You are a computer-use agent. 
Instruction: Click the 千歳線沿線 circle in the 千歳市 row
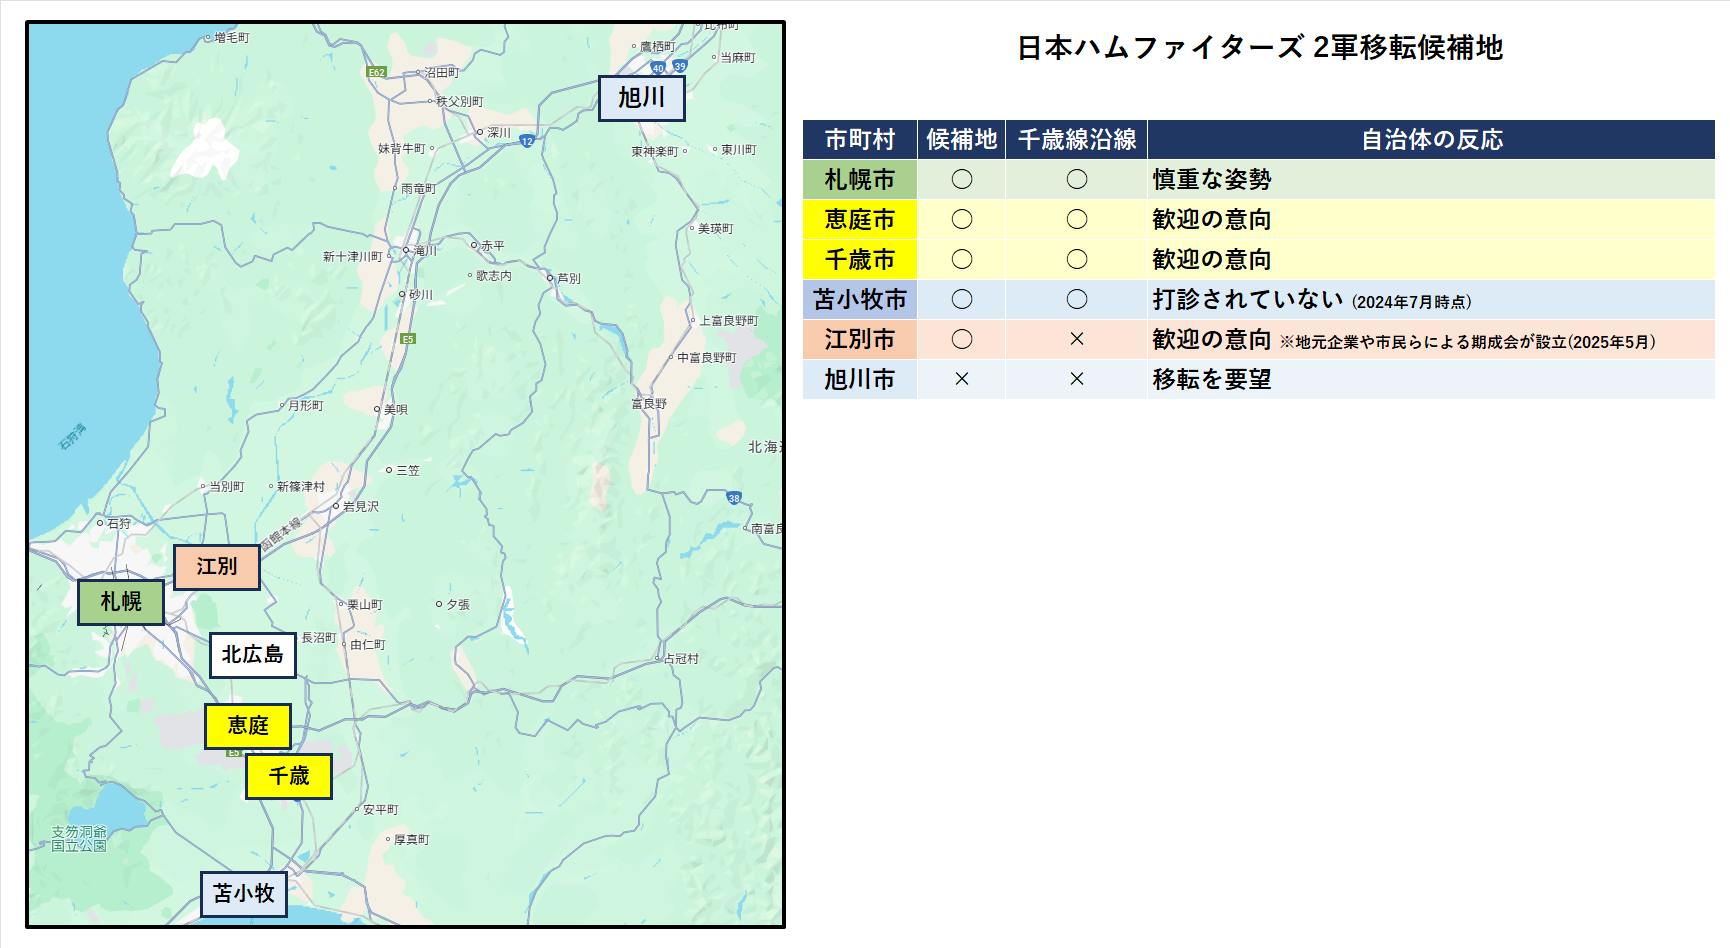(1077, 259)
